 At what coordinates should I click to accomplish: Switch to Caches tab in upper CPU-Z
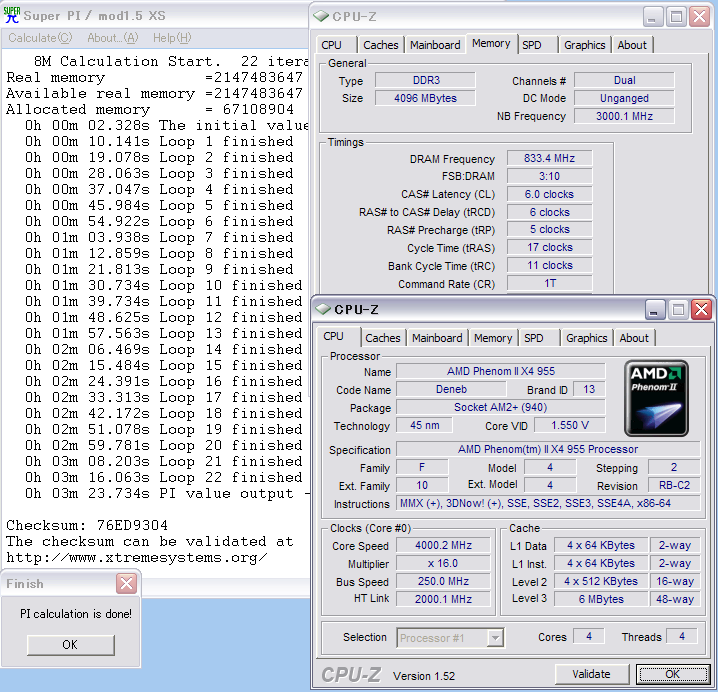point(381,45)
